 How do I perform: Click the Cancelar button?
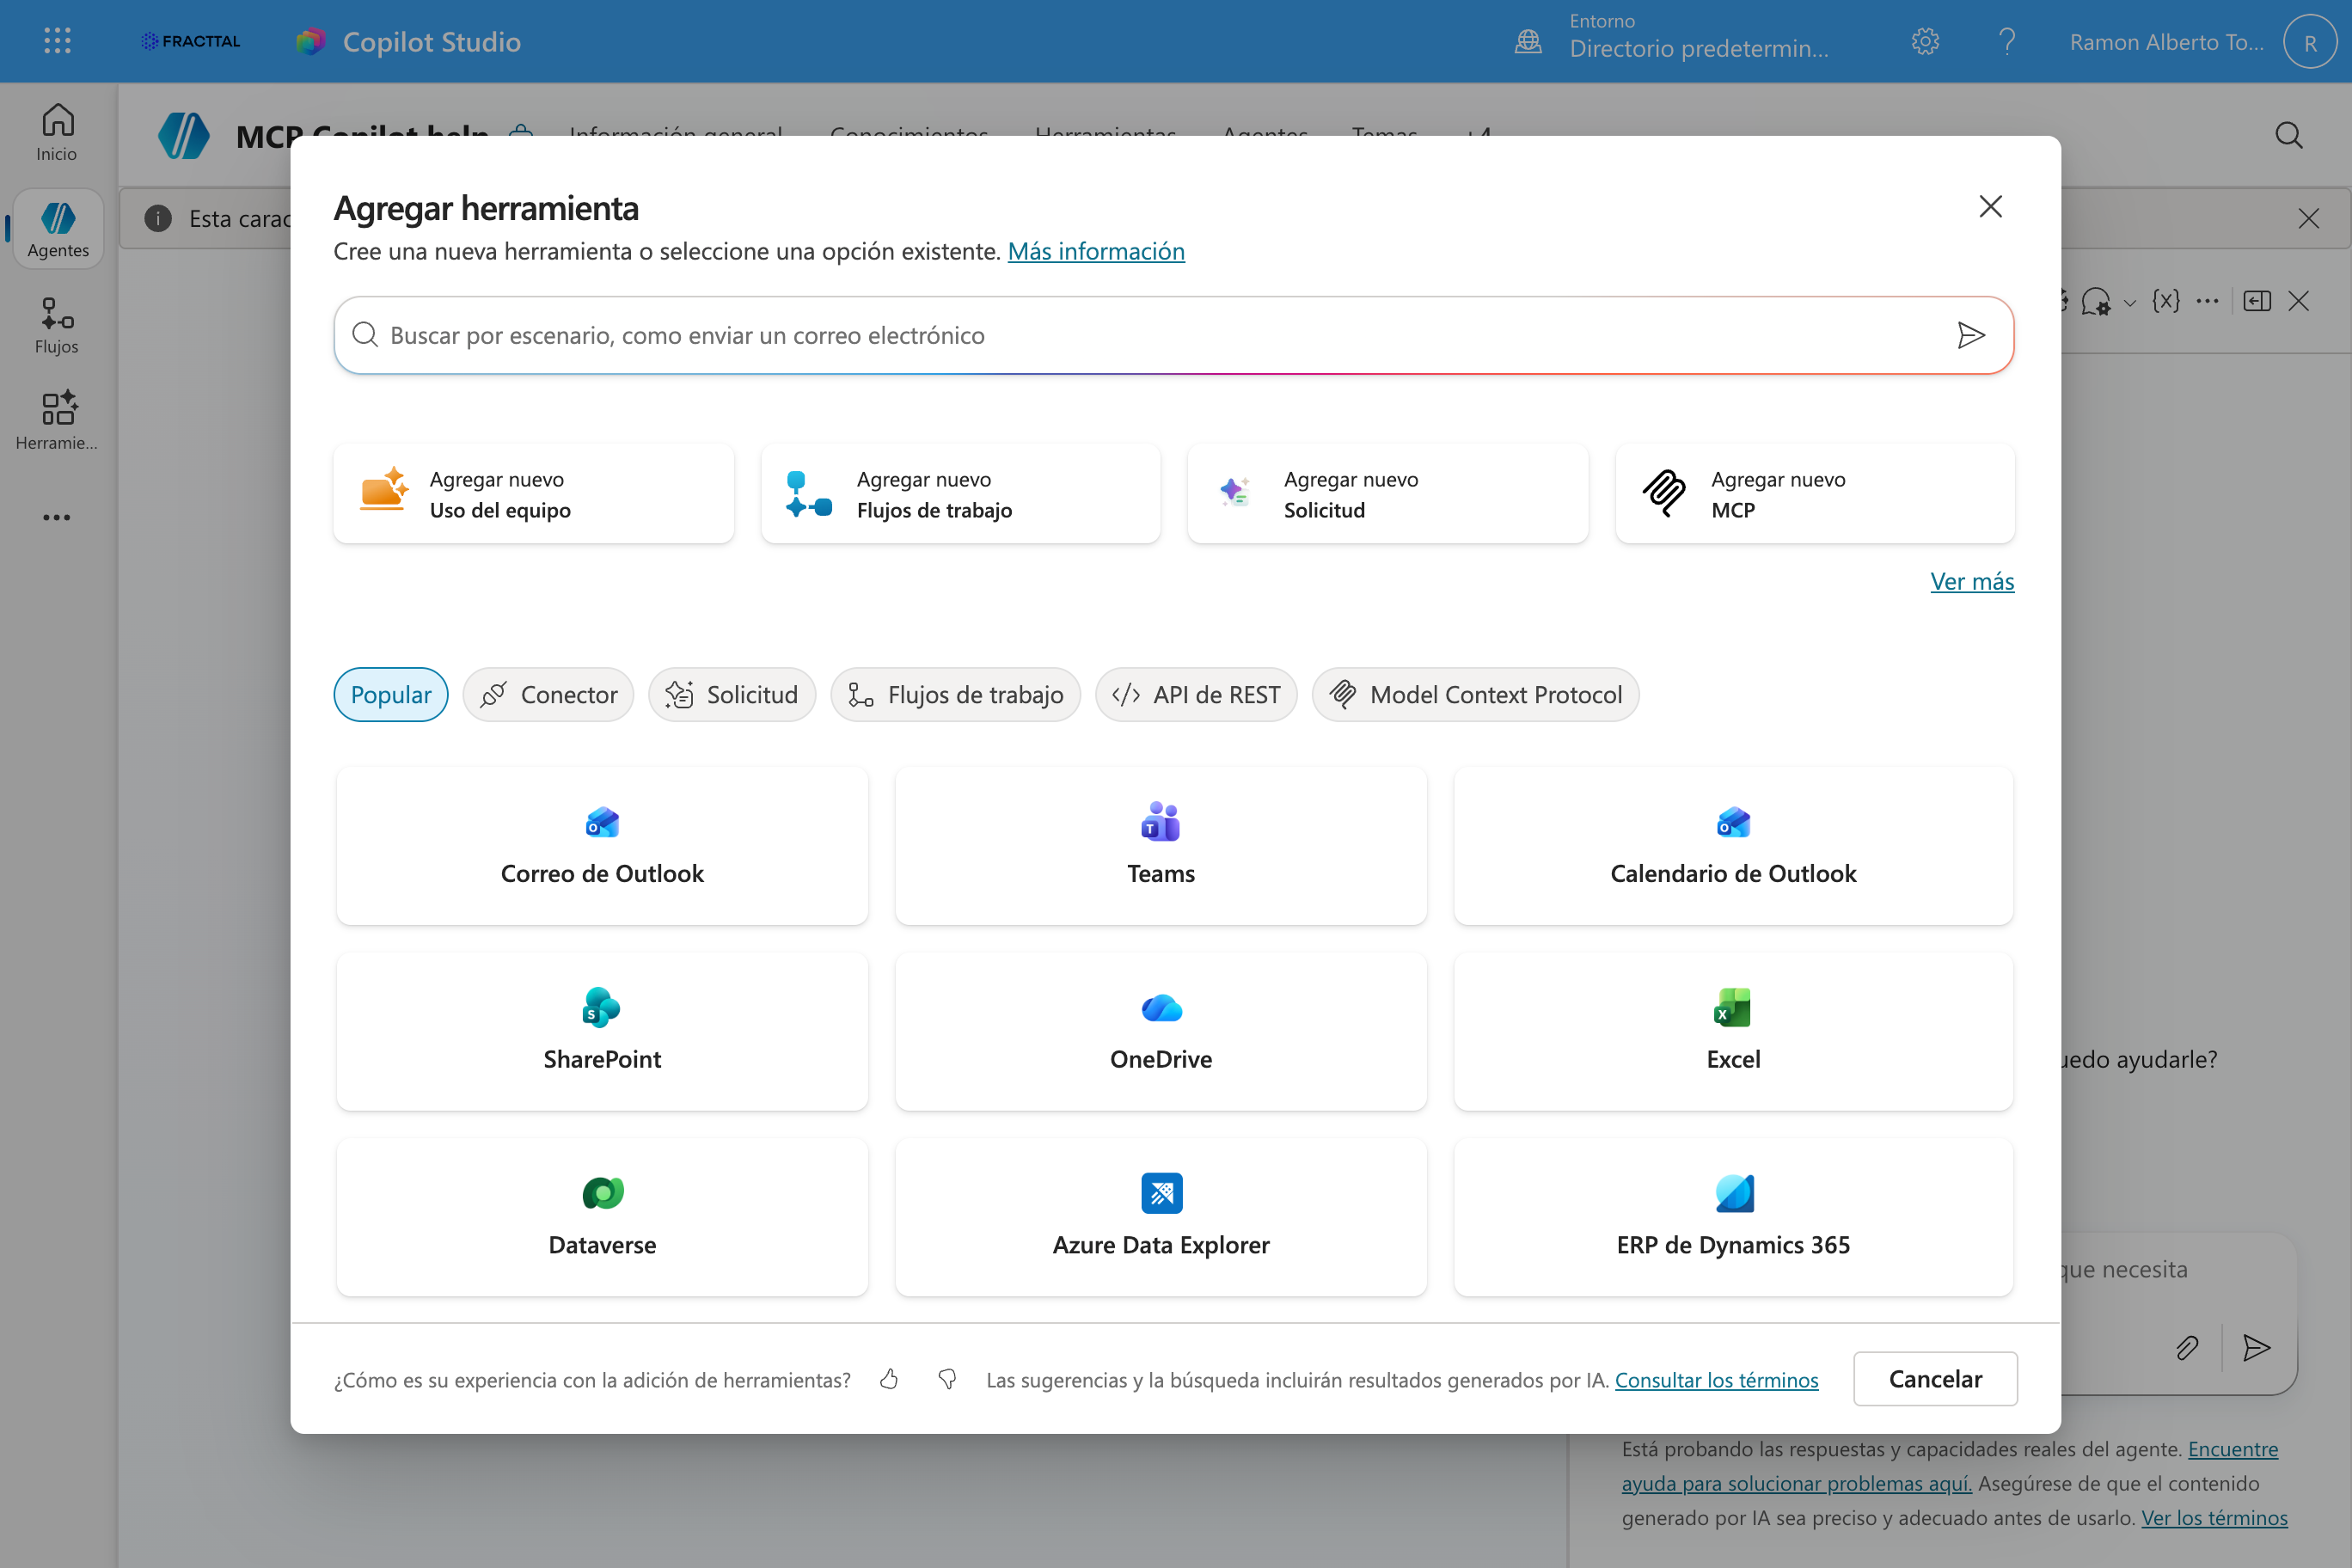[x=1935, y=1379]
